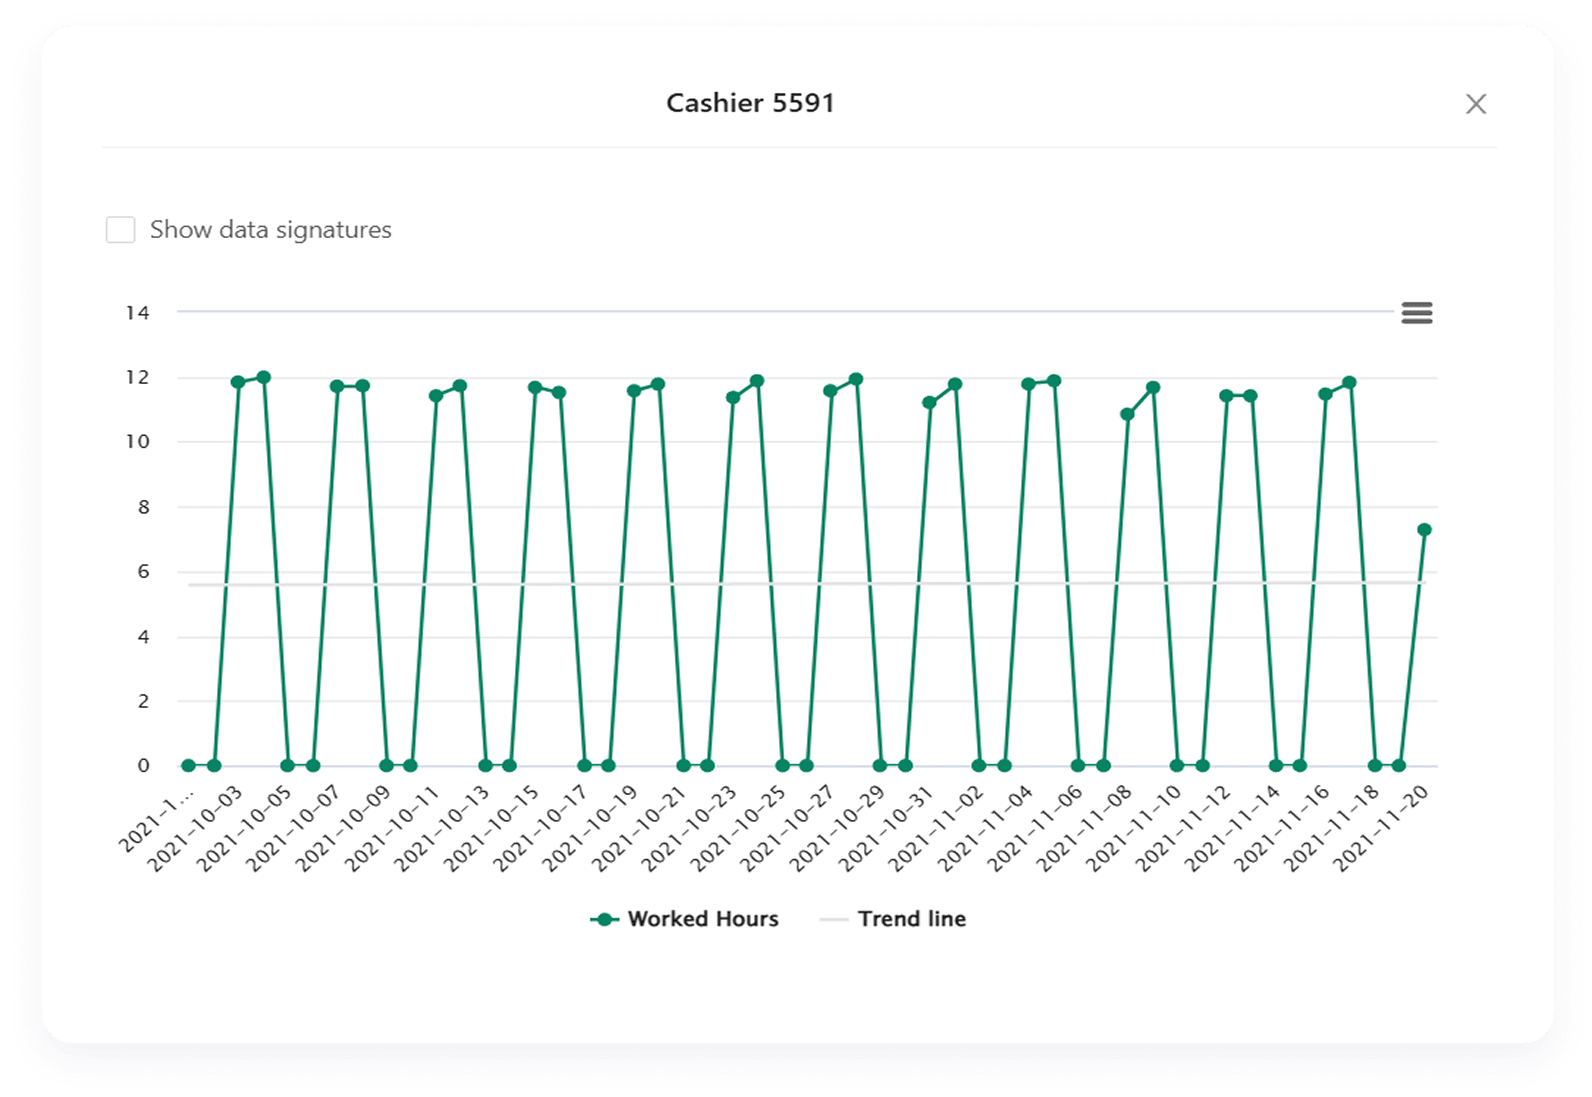Toggle the Worked Hours legend series
This screenshot has width=1592, height=1097.
tap(685, 919)
